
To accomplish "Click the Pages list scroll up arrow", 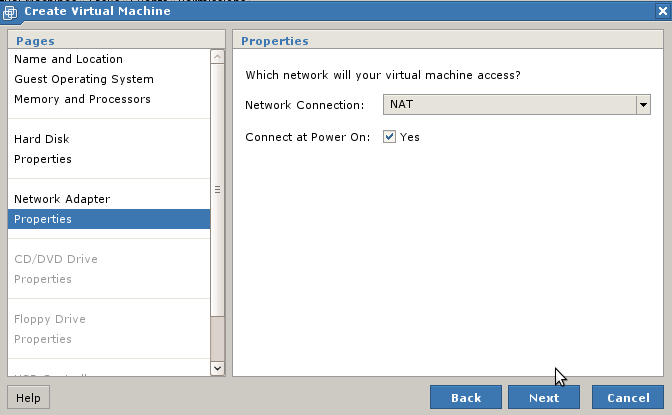I will coord(218,57).
